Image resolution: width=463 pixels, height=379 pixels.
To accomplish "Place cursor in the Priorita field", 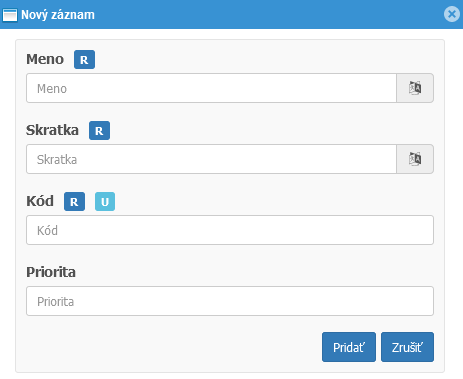I will click(230, 301).
